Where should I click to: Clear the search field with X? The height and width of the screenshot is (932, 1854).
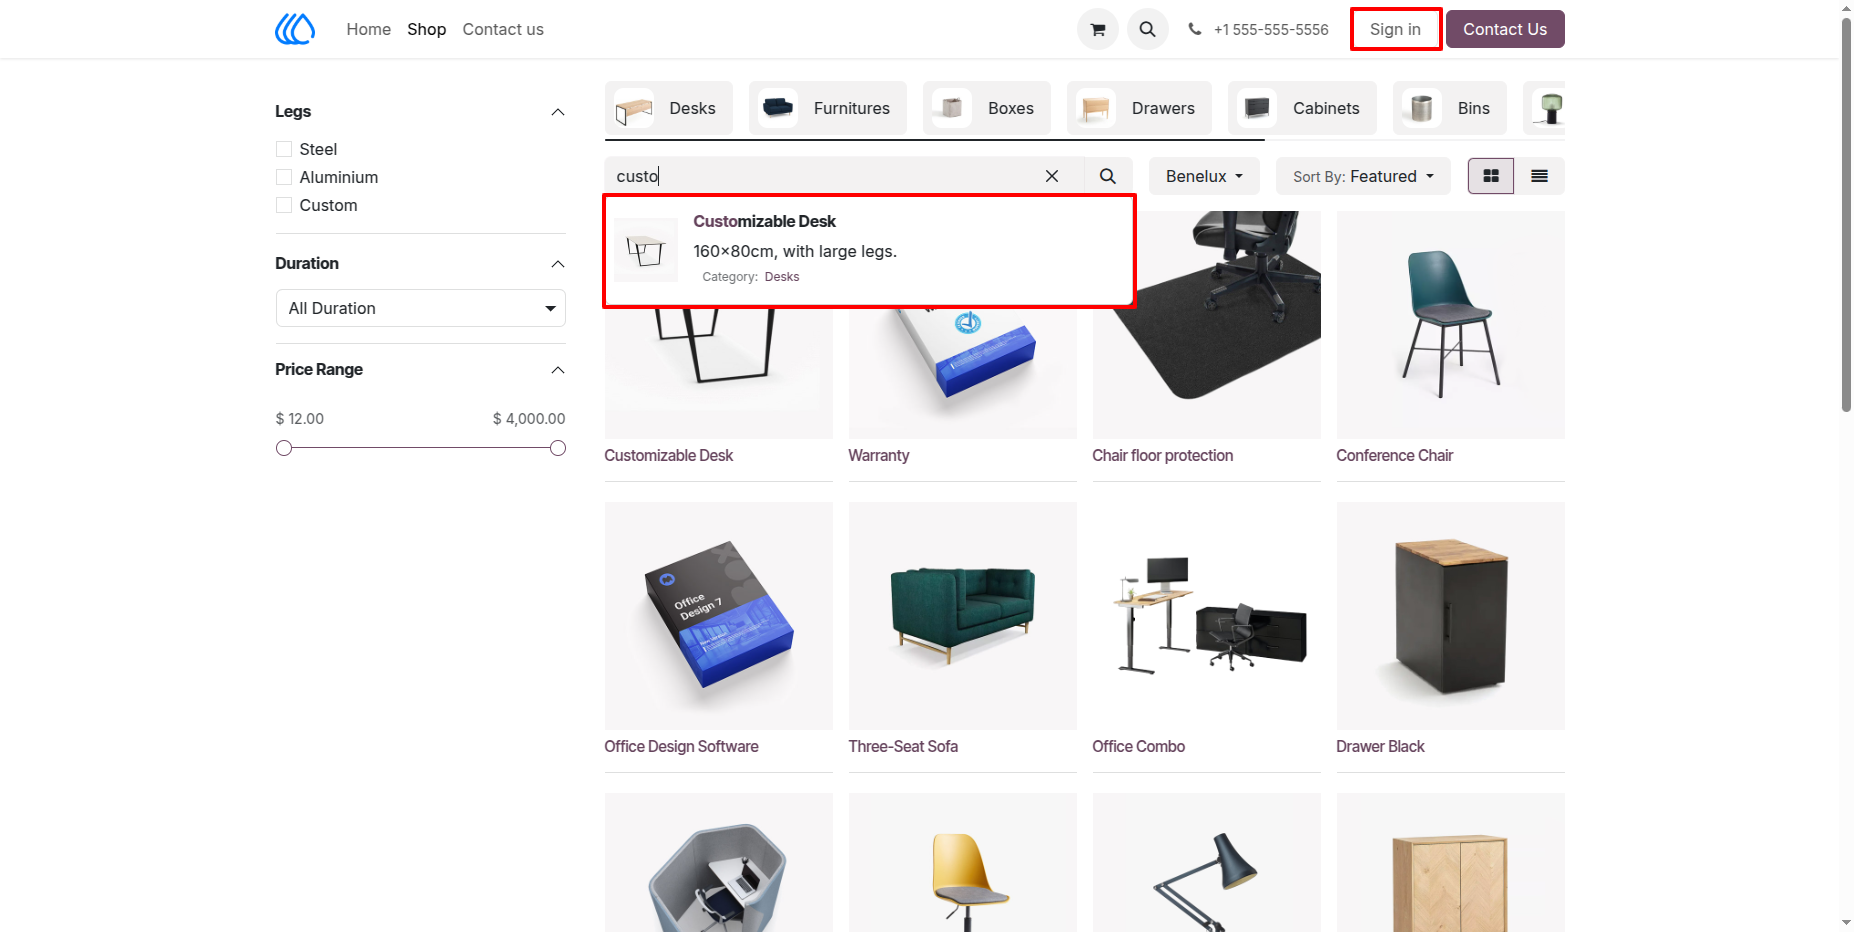(x=1051, y=176)
